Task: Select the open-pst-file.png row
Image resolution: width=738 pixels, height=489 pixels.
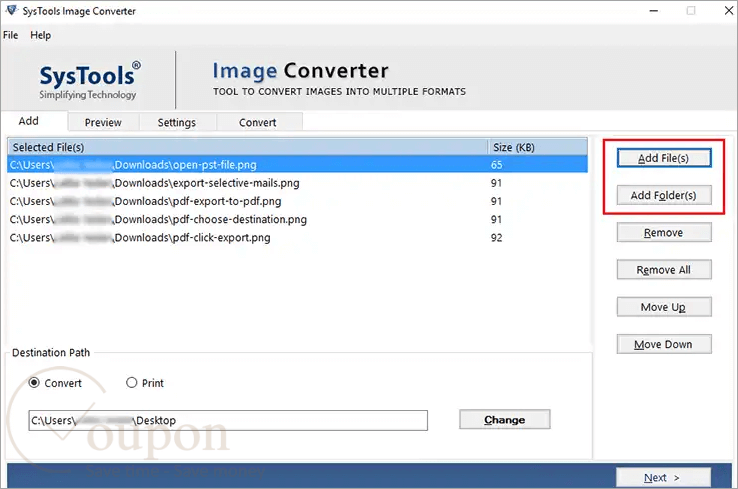Action: click(x=297, y=165)
